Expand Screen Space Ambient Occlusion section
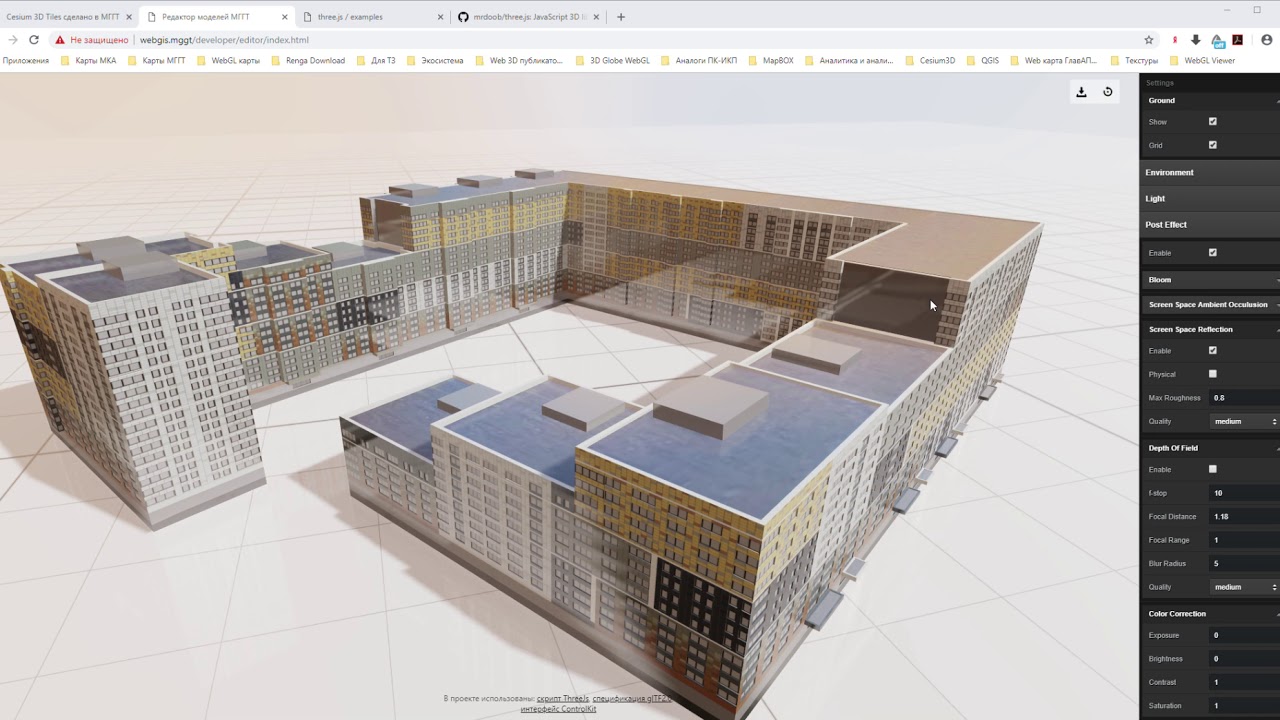This screenshot has width=1280, height=720. coord(1210,304)
